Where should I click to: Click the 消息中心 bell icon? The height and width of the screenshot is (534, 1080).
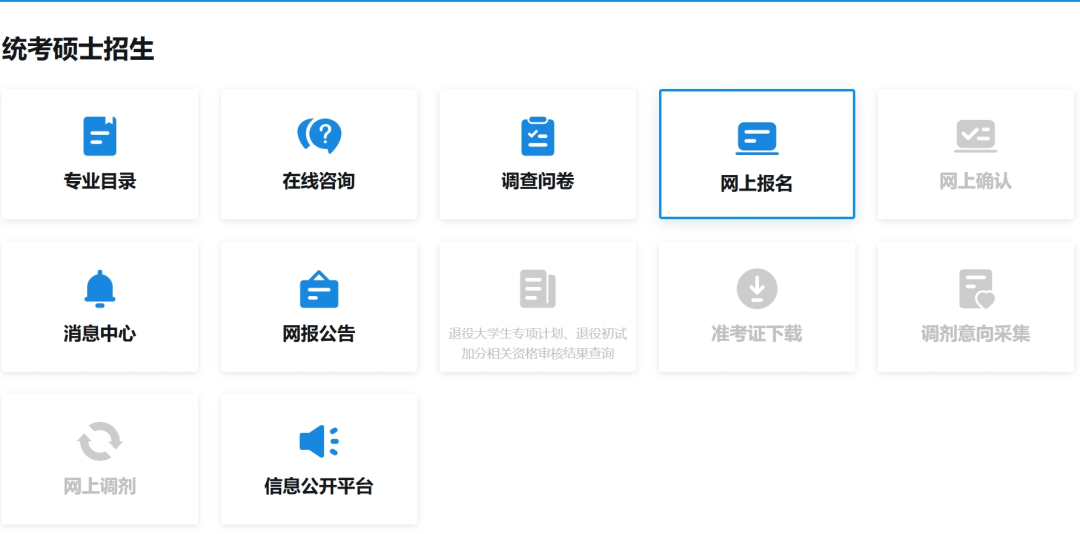[100, 289]
